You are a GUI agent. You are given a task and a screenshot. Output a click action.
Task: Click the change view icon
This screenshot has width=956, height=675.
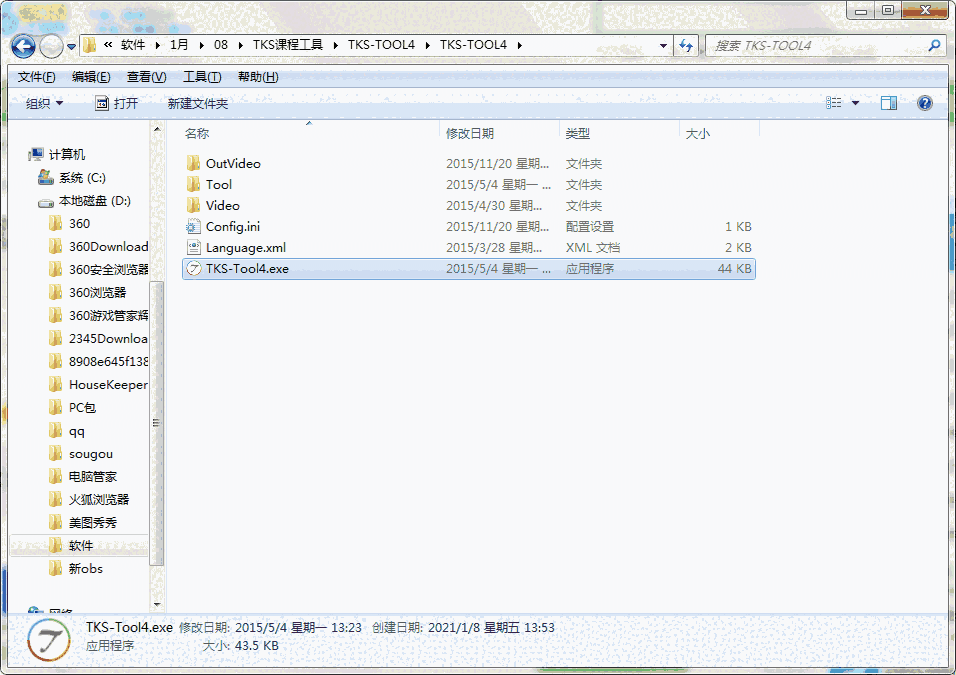833,103
